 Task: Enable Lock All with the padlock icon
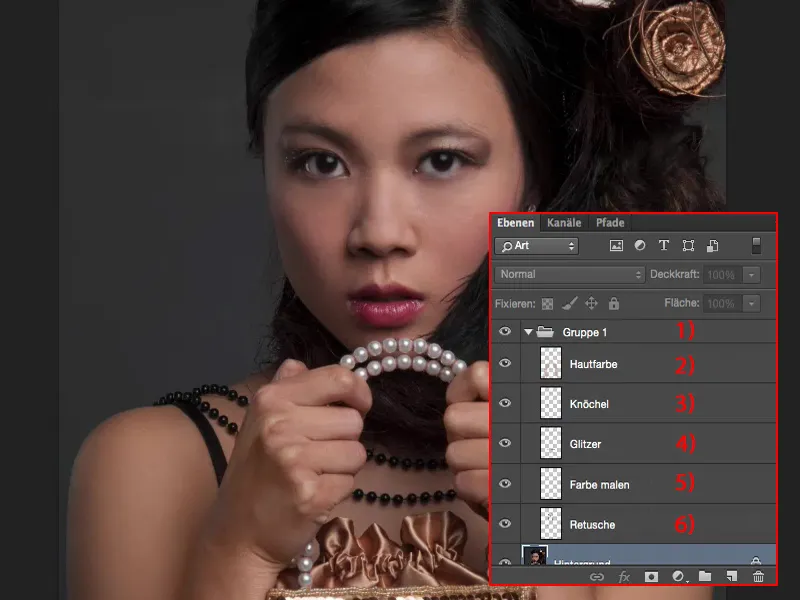[612, 301]
